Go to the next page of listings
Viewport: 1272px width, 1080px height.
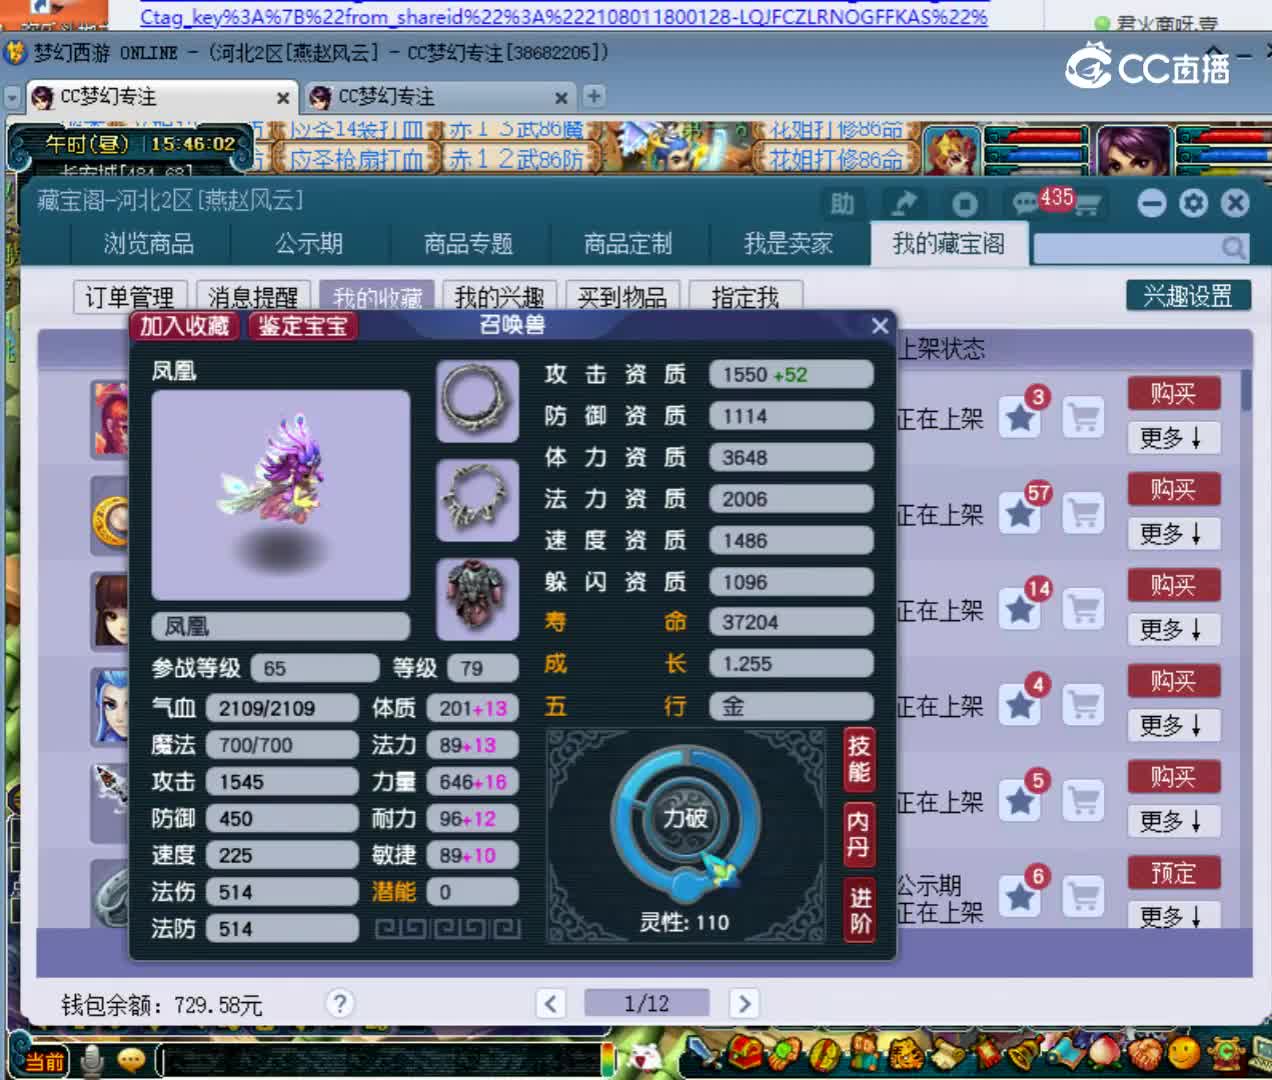744,1003
